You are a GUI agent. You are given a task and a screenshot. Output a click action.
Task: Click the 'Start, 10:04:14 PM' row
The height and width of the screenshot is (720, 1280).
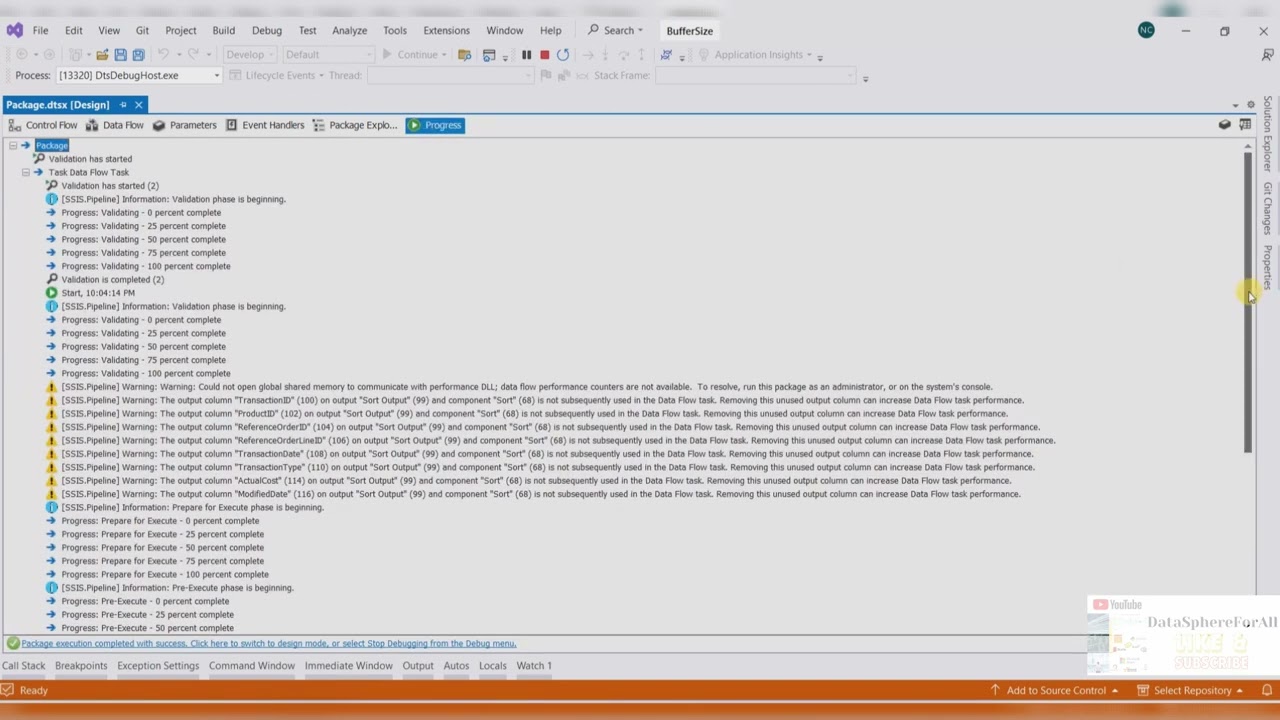(98, 293)
